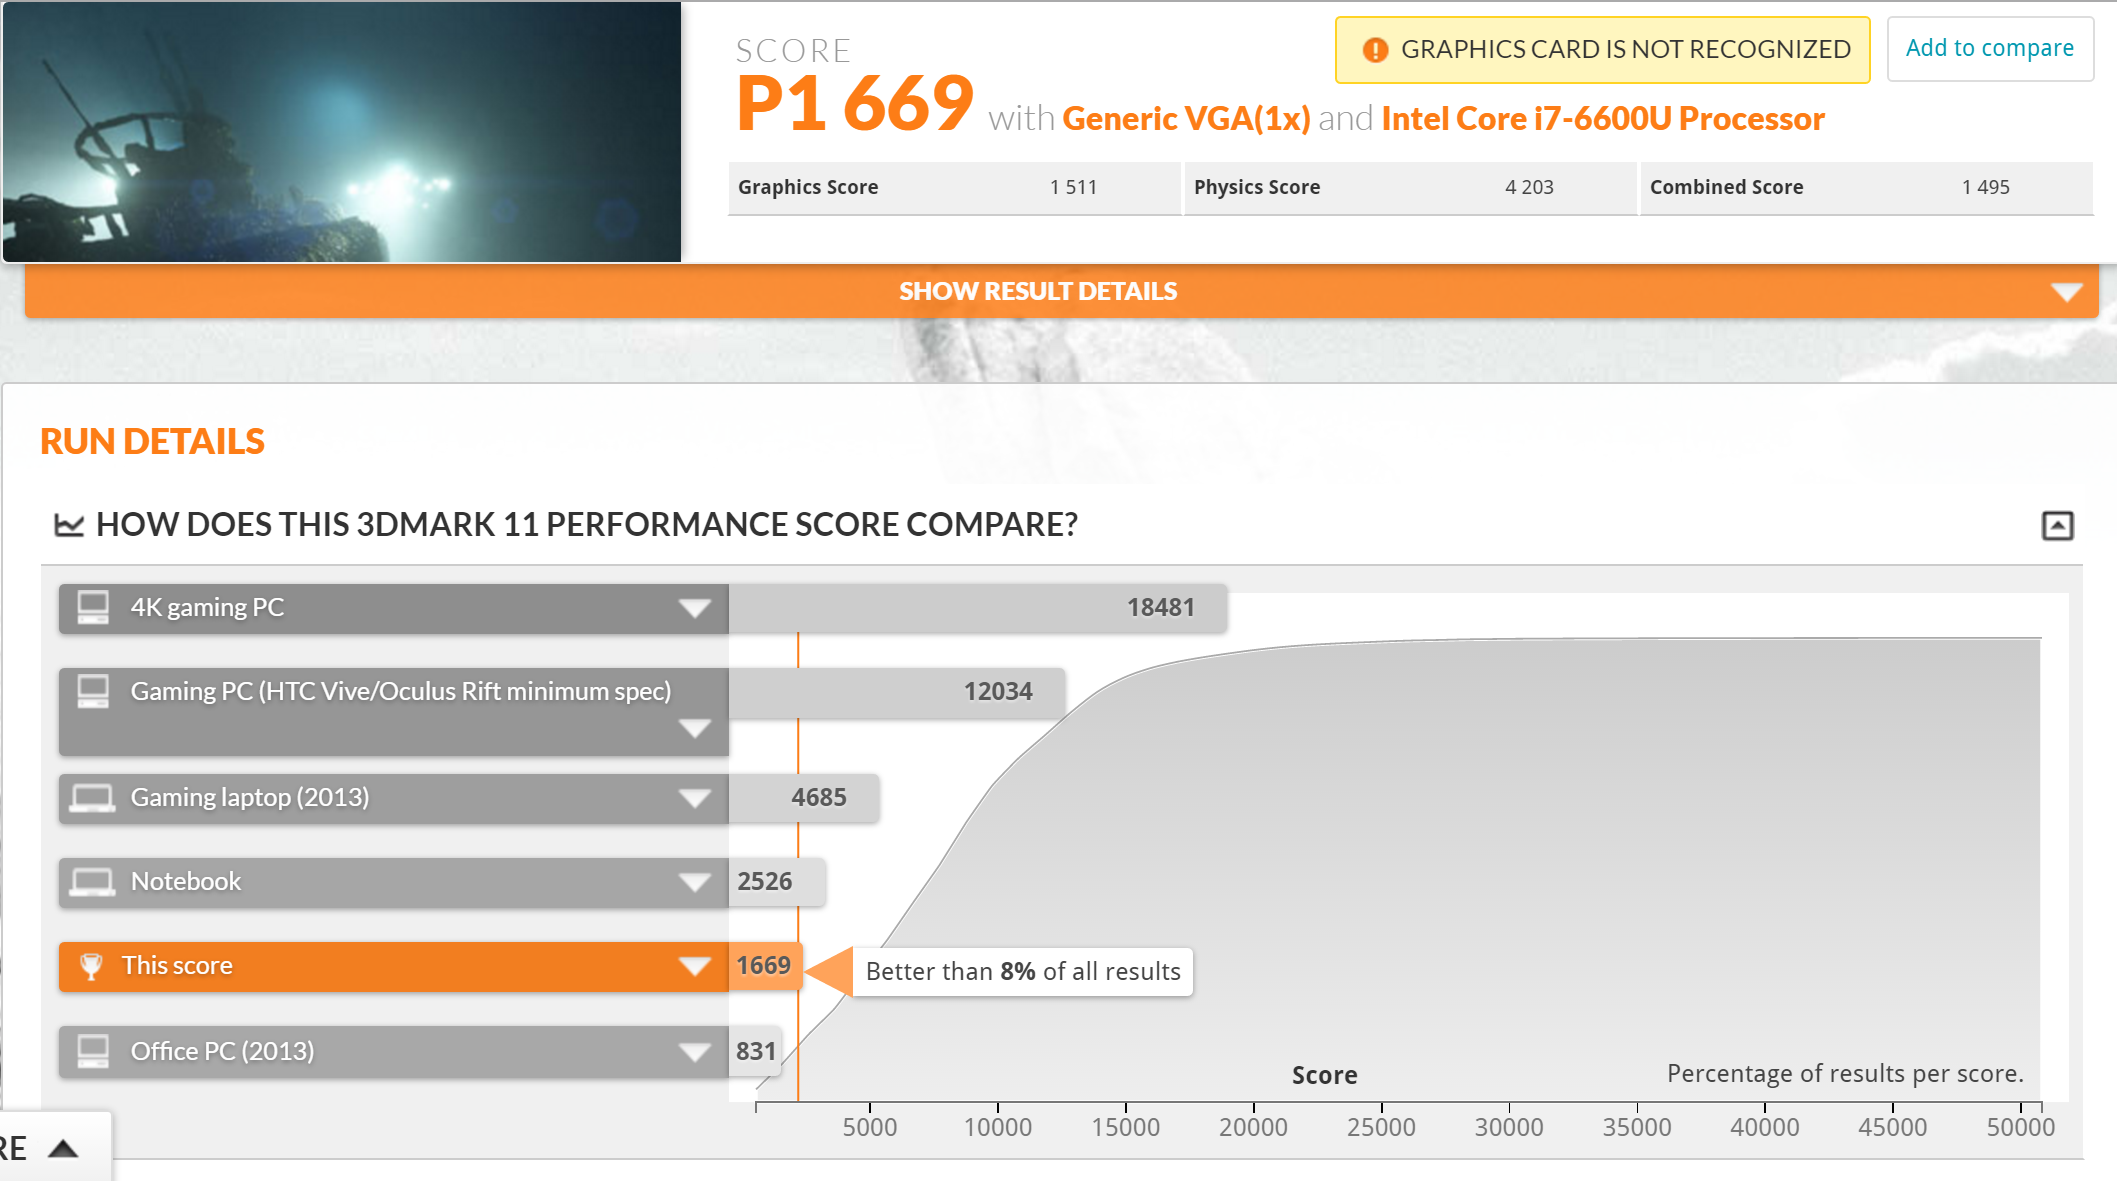
Task: Collapse the score comparison section icon
Action: 2057,525
